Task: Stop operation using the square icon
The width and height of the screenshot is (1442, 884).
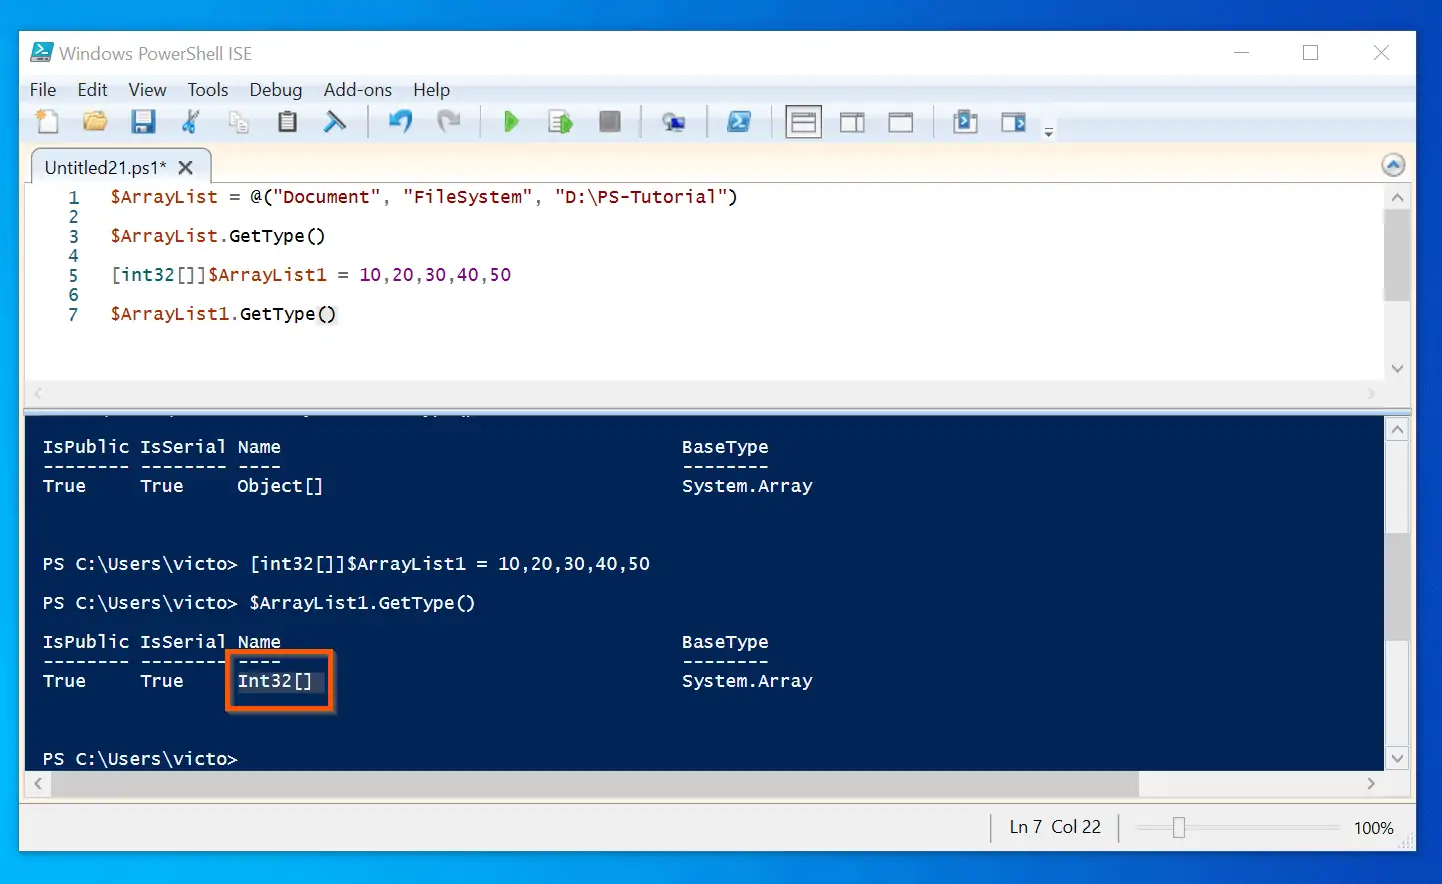Action: click(x=609, y=122)
